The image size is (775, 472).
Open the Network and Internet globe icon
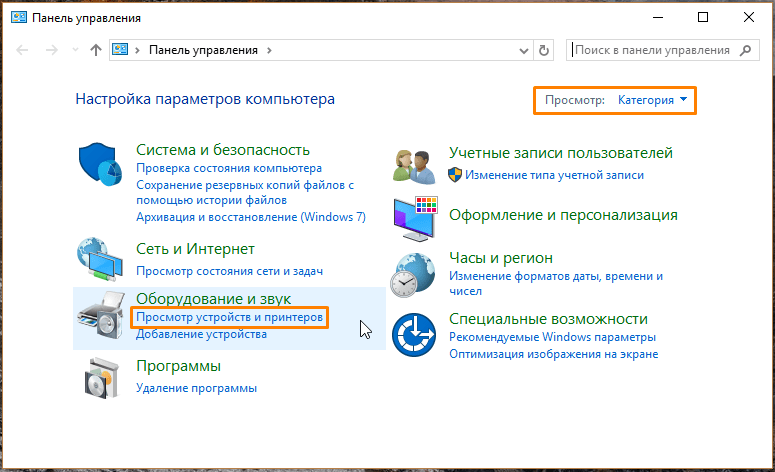pos(100,260)
